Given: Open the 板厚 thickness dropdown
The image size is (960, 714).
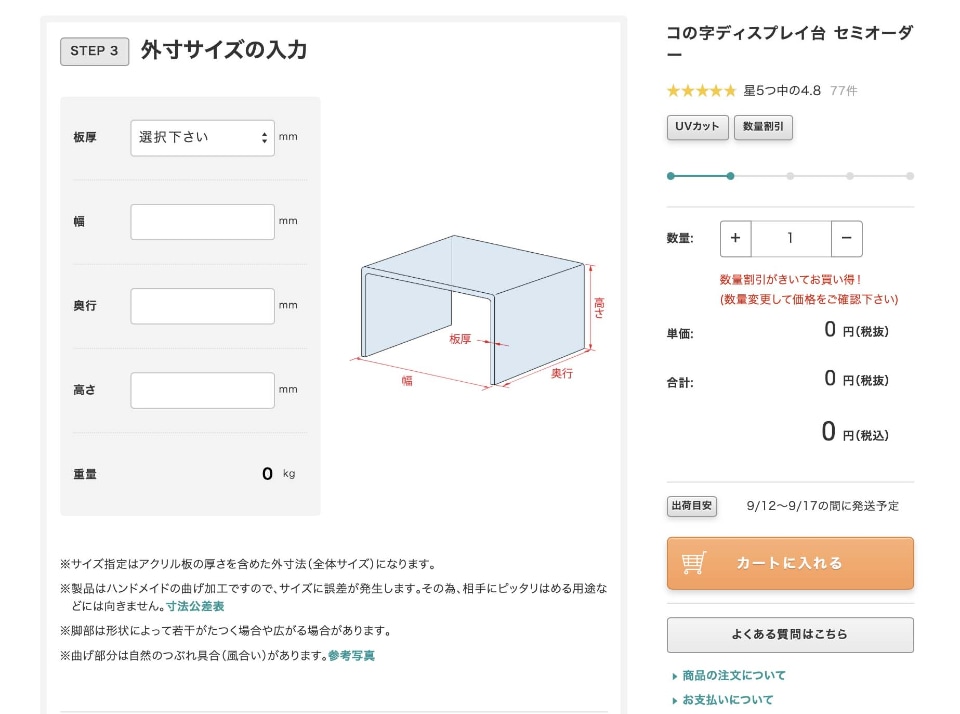Looking at the screenshot, I should pos(202,138).
